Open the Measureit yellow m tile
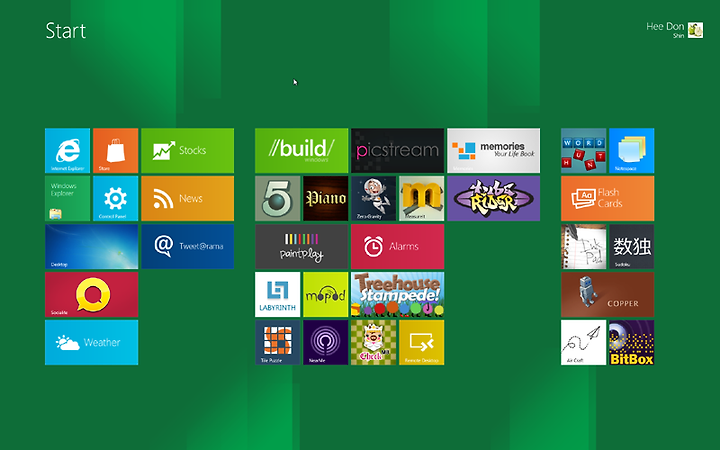The height and width of the screenshot is (450, 720). click(x=422, y=198)
